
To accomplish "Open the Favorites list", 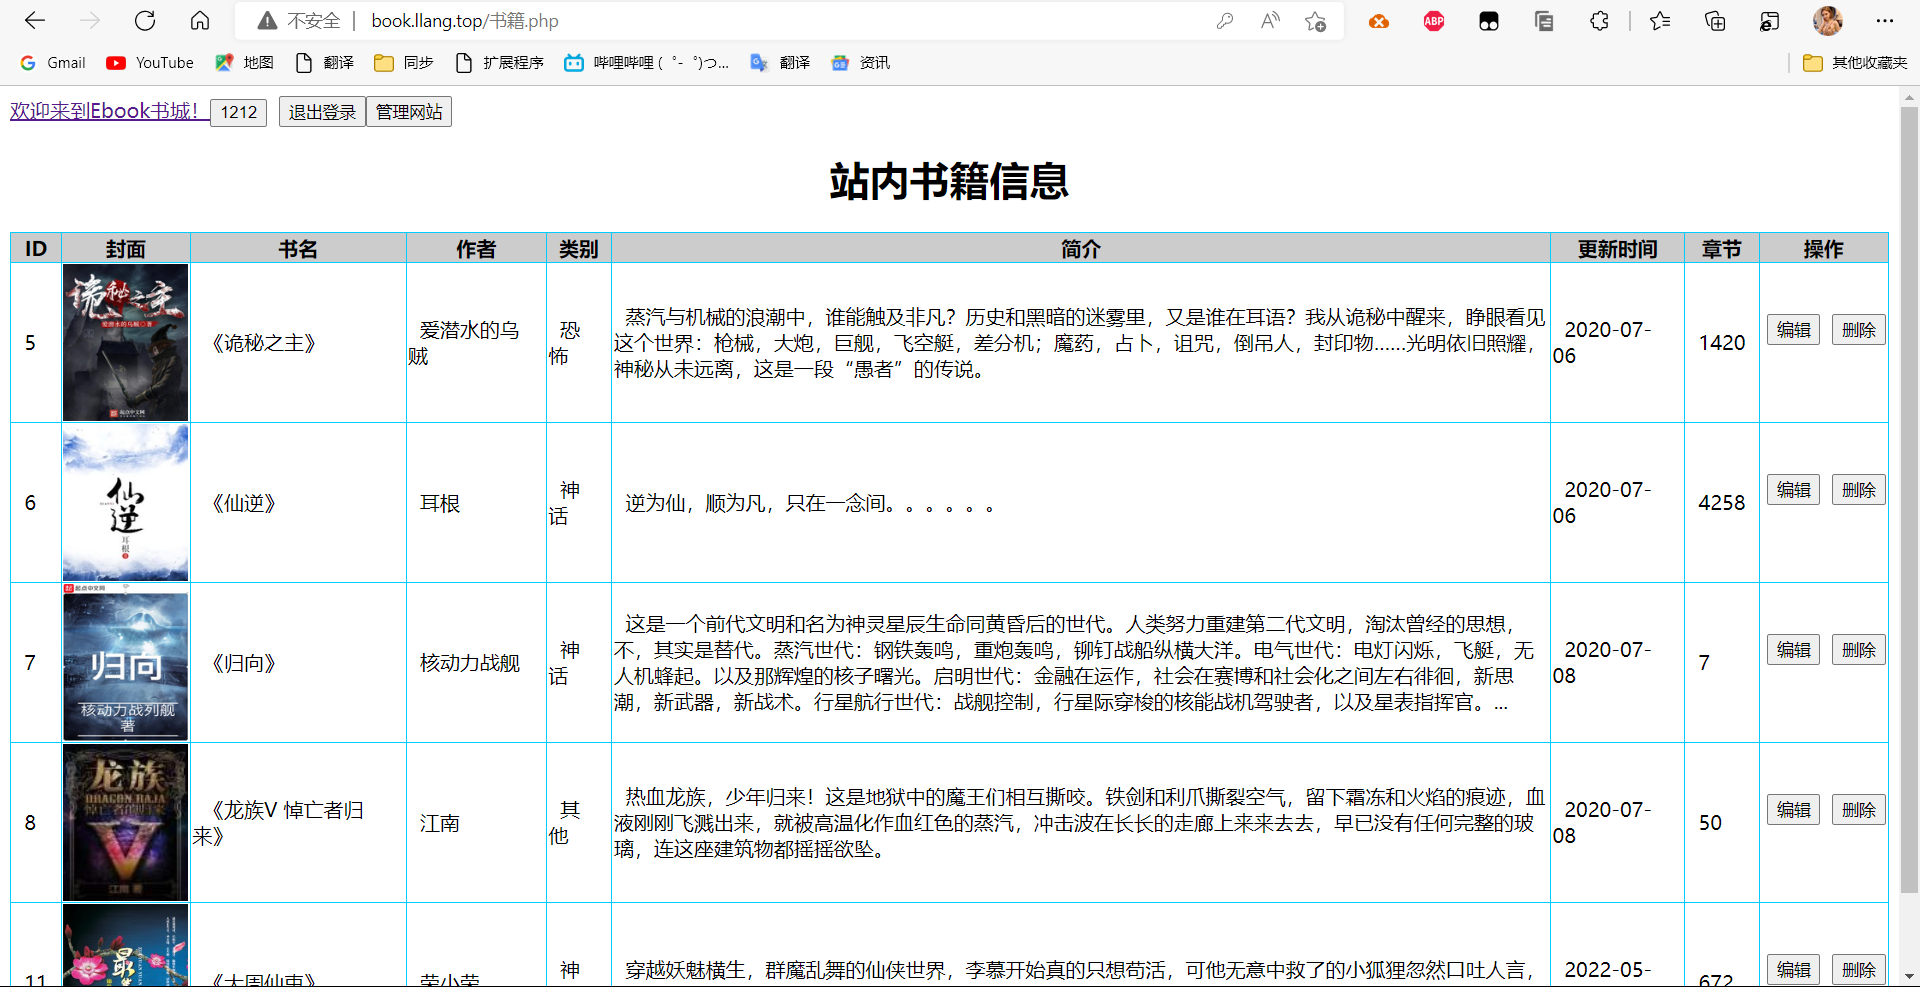I will pyautogui.click(x=1660, y=21).
